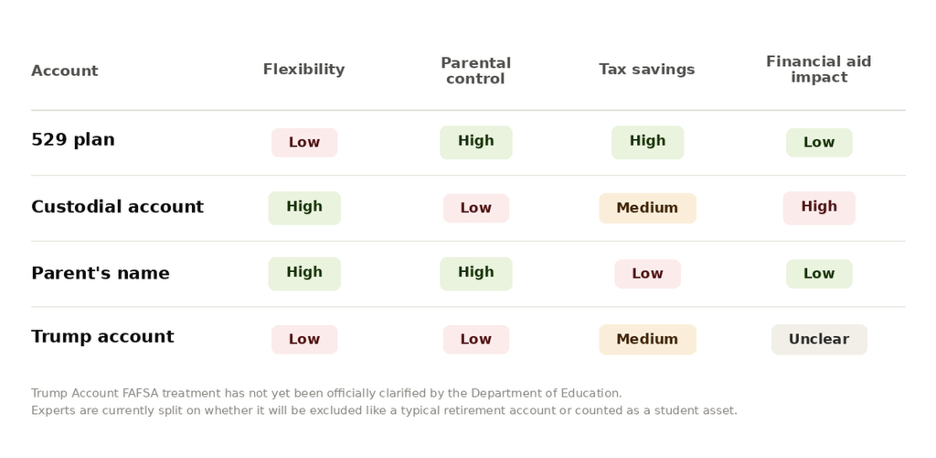Click the Custodial account row label
This screenshot has height=458, width=936.
[x=117, y=207]
